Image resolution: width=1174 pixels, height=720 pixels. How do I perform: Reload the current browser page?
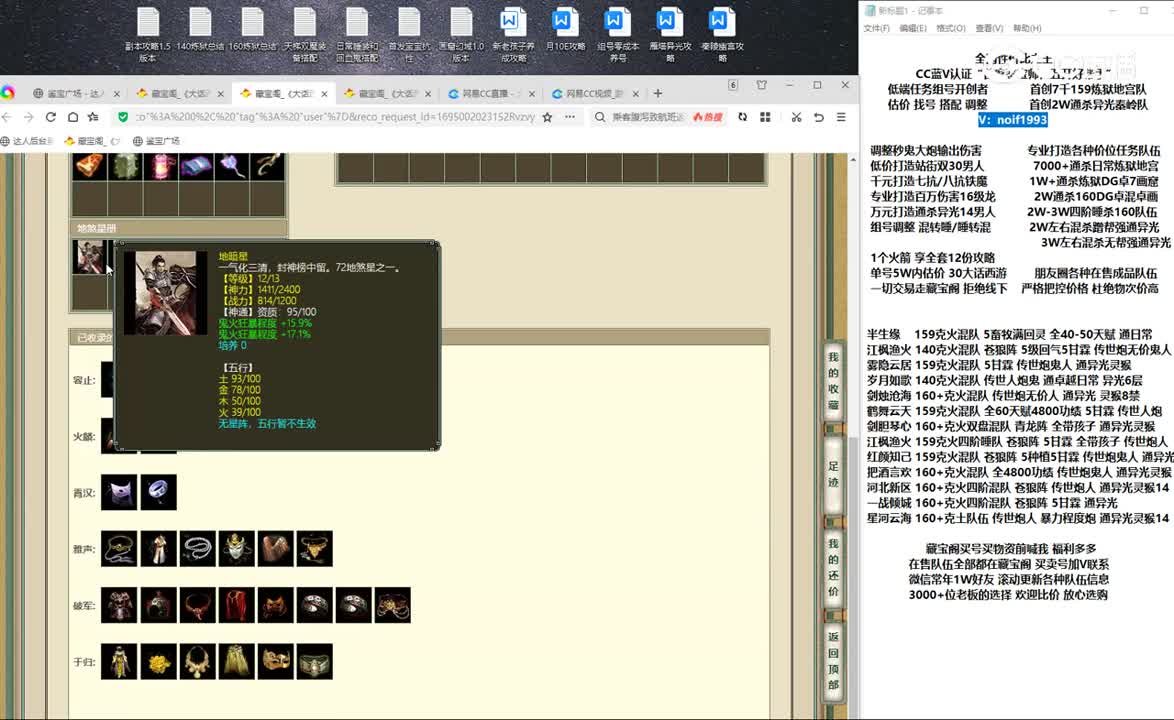tap(51, 117)
